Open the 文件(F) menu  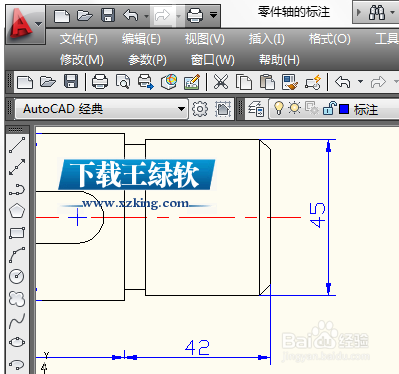pyautogui.click(x=79, y=39)
